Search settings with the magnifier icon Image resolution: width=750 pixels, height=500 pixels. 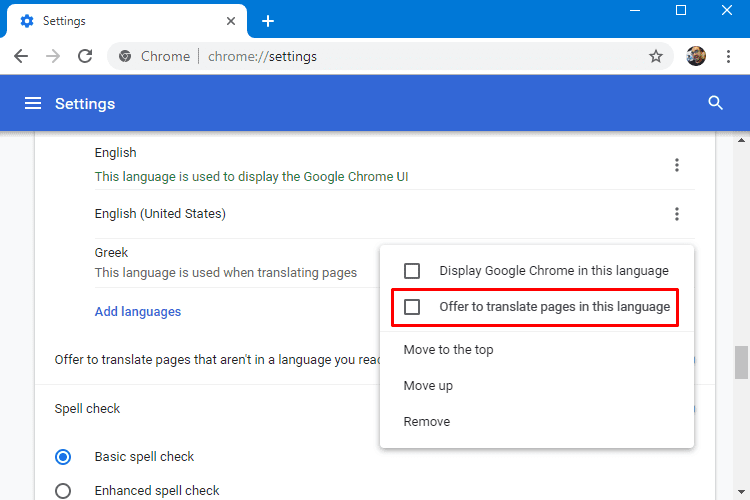[716, 103]
